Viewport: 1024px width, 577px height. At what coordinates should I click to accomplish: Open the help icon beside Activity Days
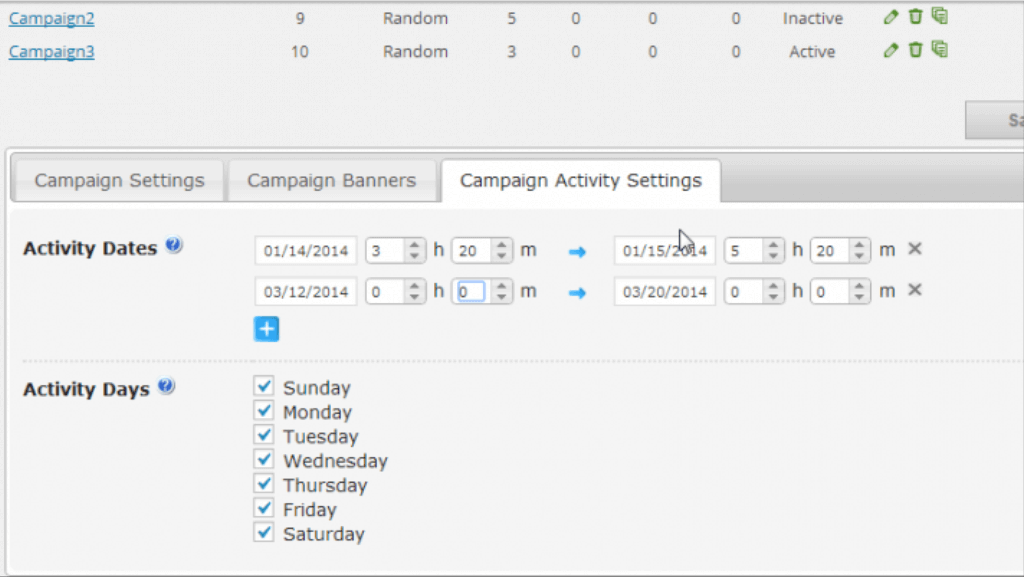coord(166,387)
